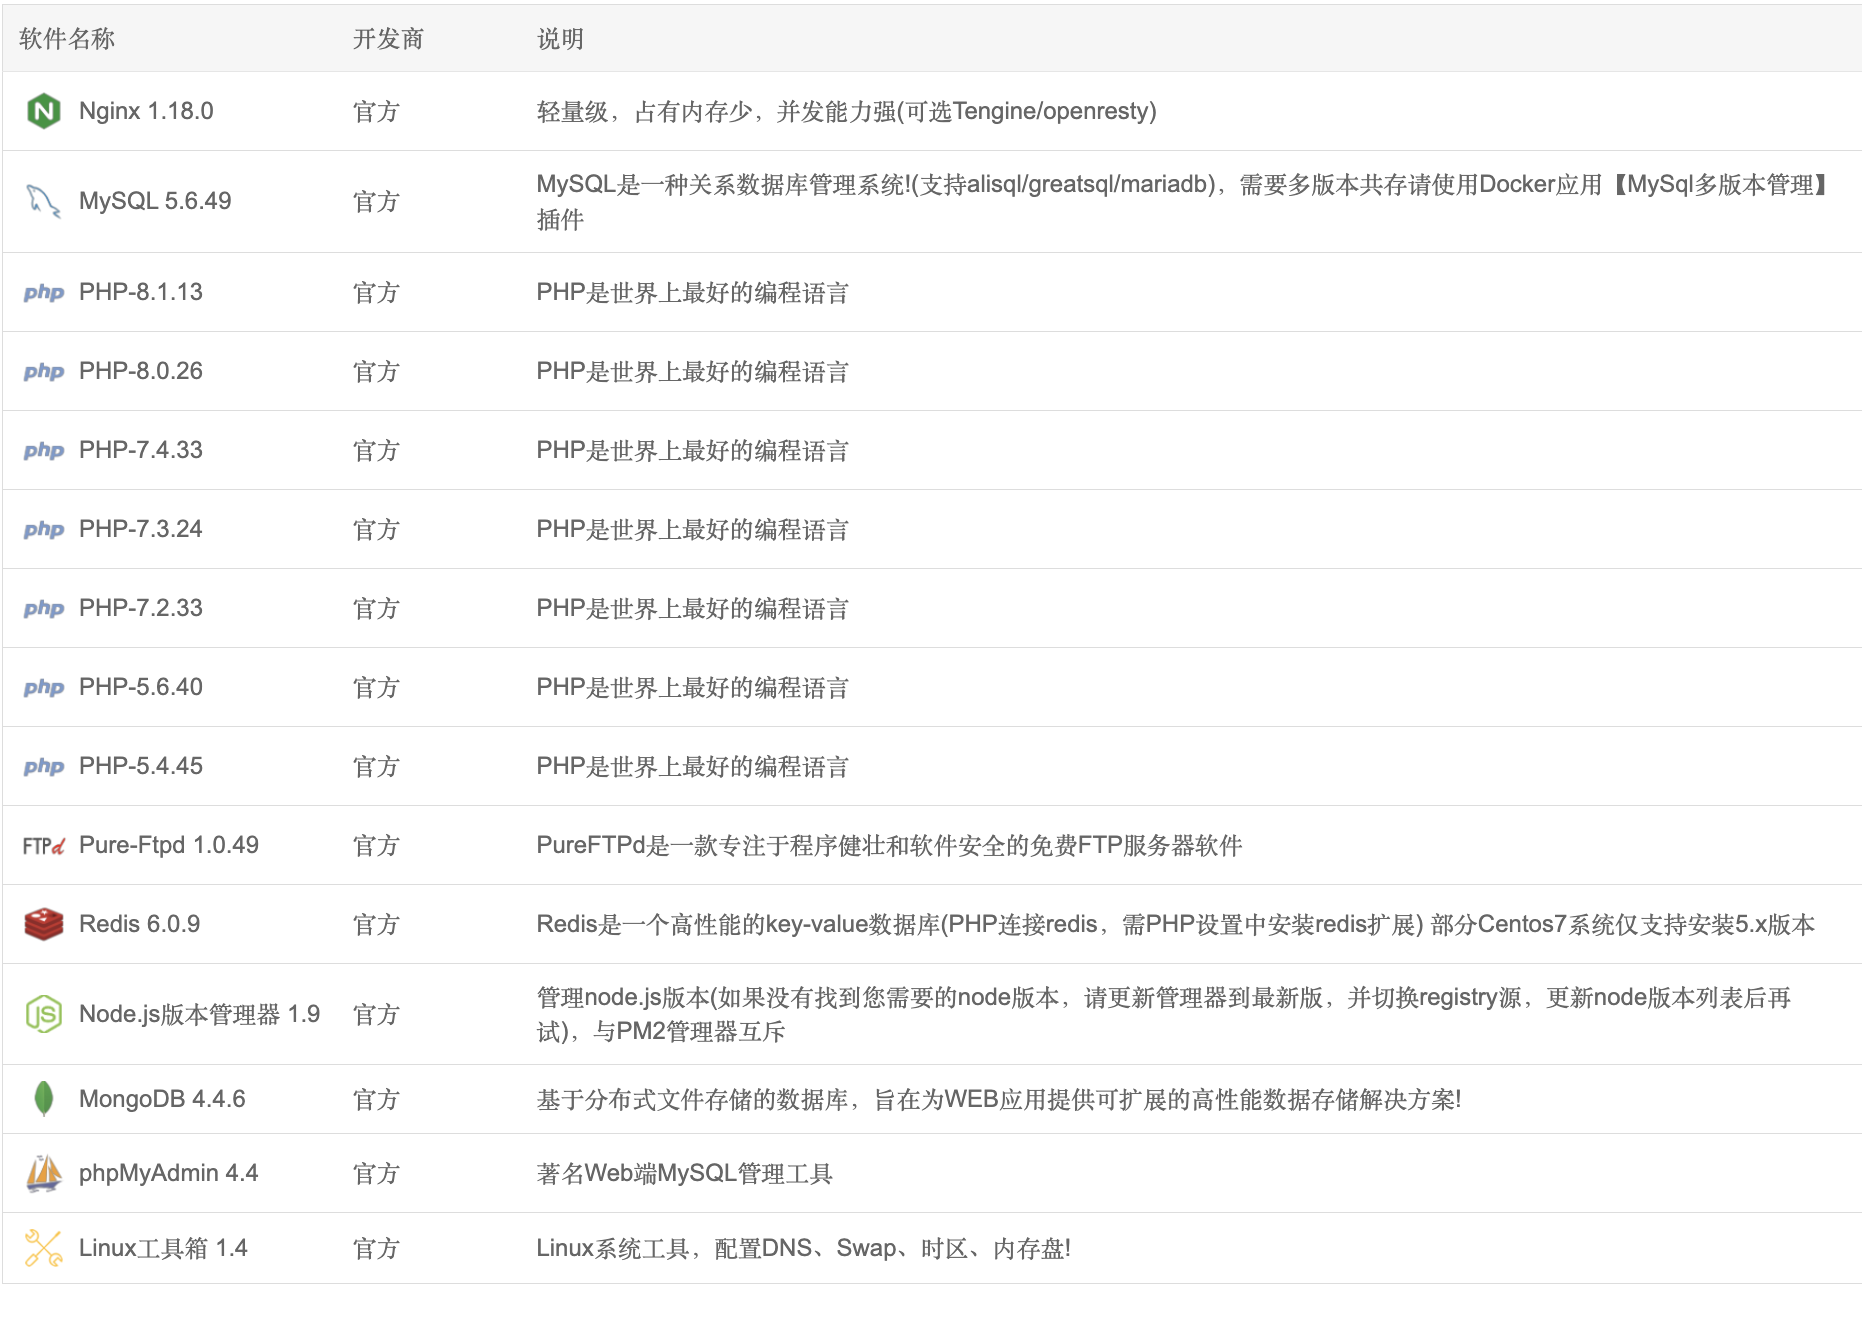Viewport: 1862px width, 1320px height.
Task: Click the 软件名称 column header
Action: click(x=67, y=39)
